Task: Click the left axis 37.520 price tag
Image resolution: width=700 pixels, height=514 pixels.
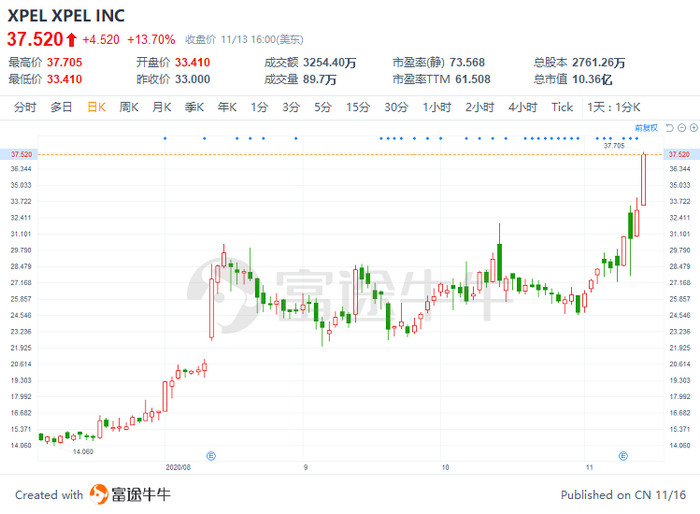Action: 21,154
